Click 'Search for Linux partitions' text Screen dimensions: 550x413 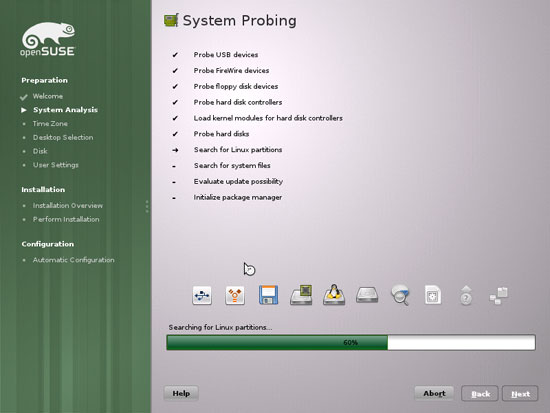238,150
